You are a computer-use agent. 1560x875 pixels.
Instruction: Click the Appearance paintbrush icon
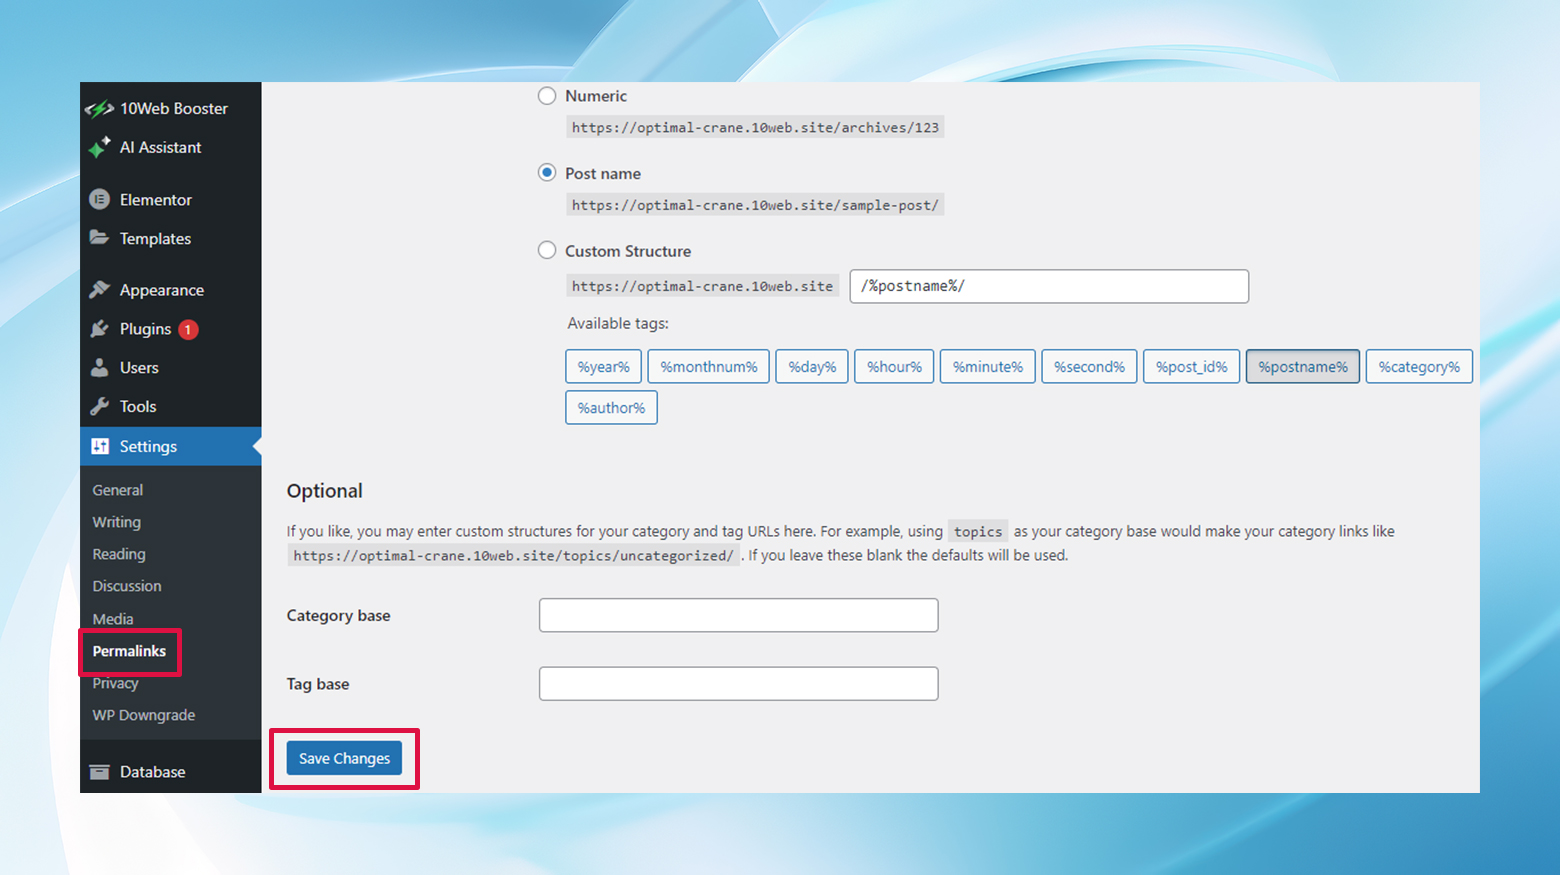click(100, 289)
